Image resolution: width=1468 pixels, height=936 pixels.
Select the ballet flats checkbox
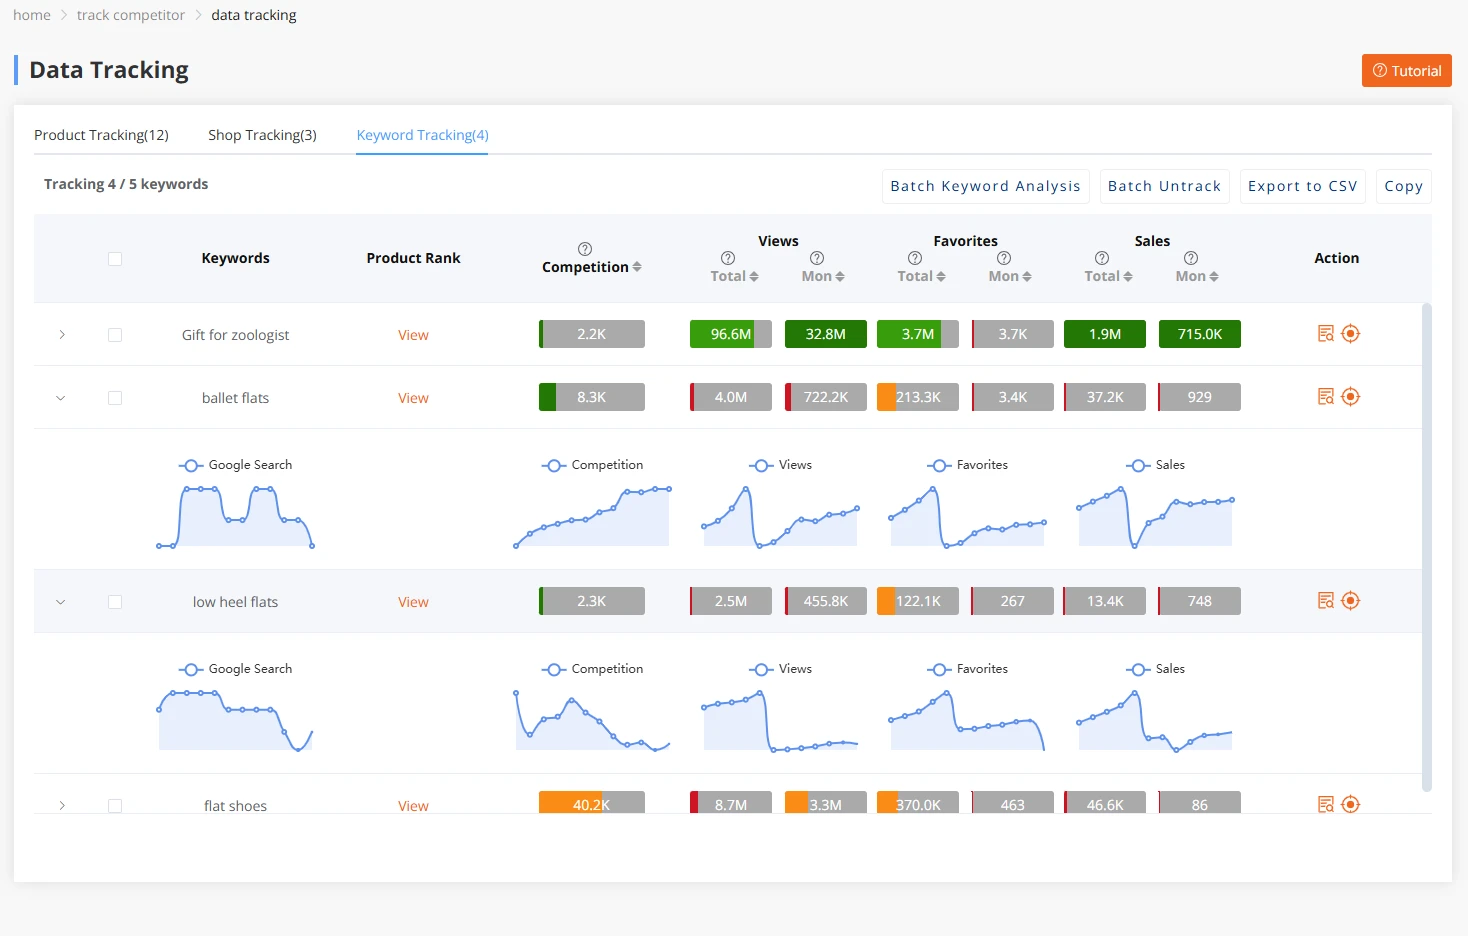(x=115, y=397)
